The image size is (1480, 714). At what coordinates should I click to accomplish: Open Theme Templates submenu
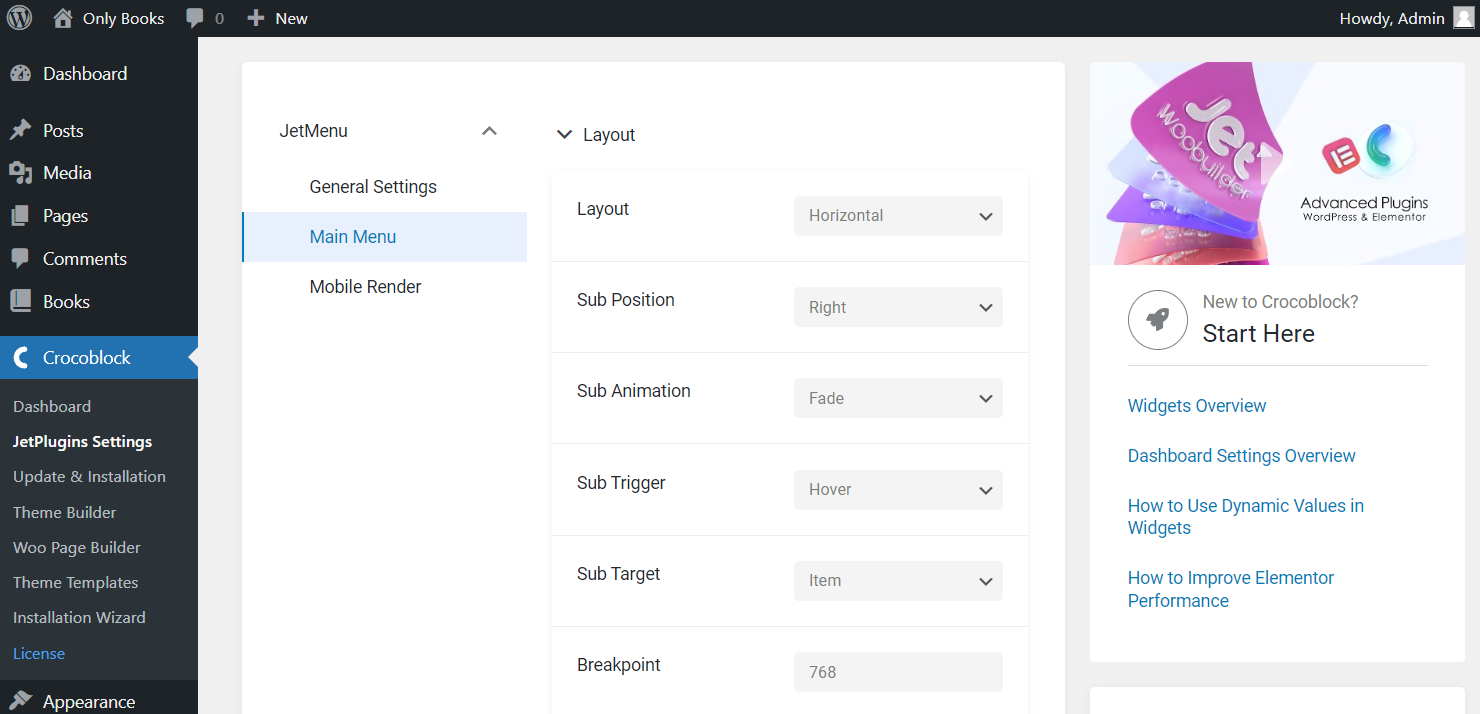point(76,583)
